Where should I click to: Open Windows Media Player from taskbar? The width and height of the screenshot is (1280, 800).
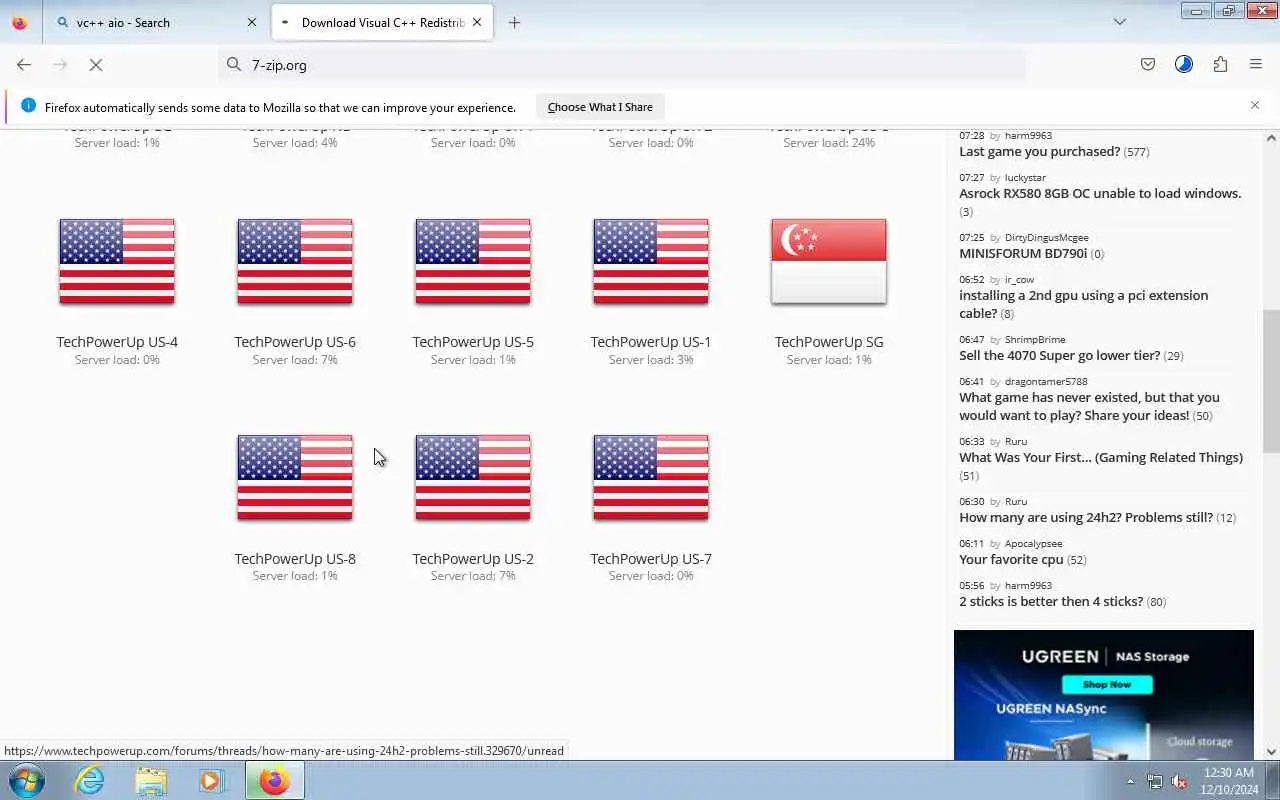click(211, 780)
